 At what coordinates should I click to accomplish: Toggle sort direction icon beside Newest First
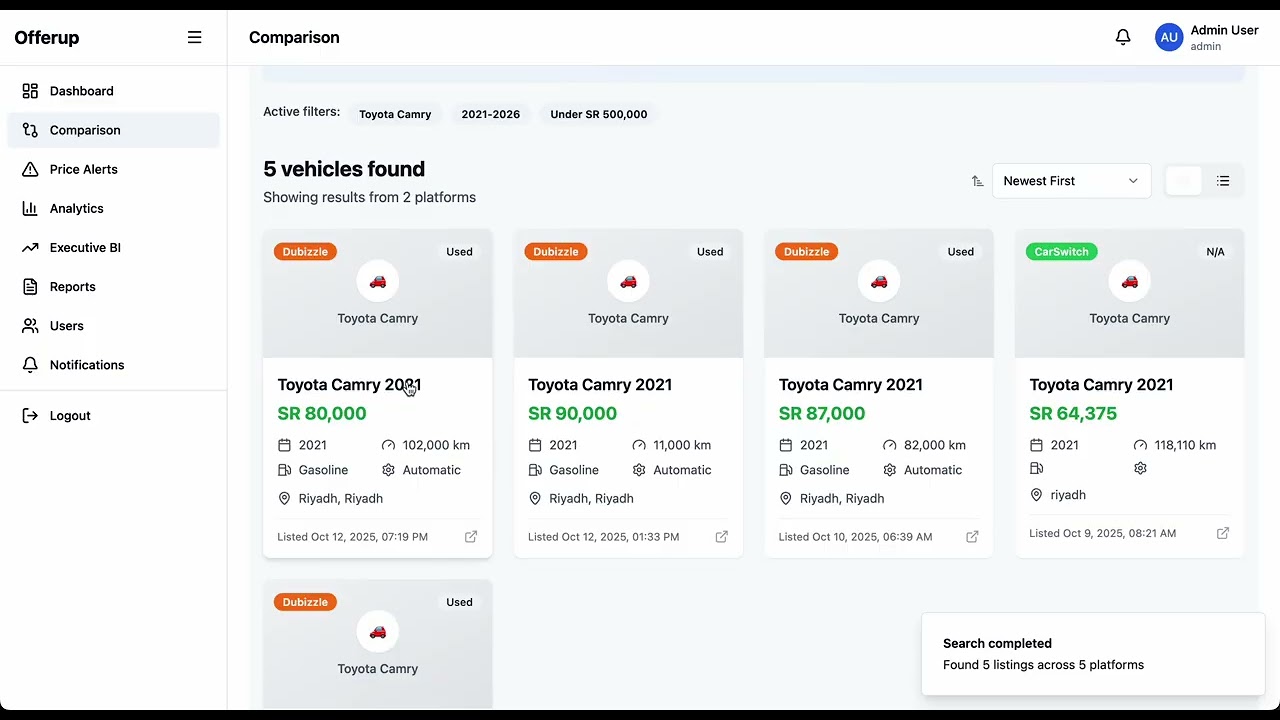tap(977, 181)
